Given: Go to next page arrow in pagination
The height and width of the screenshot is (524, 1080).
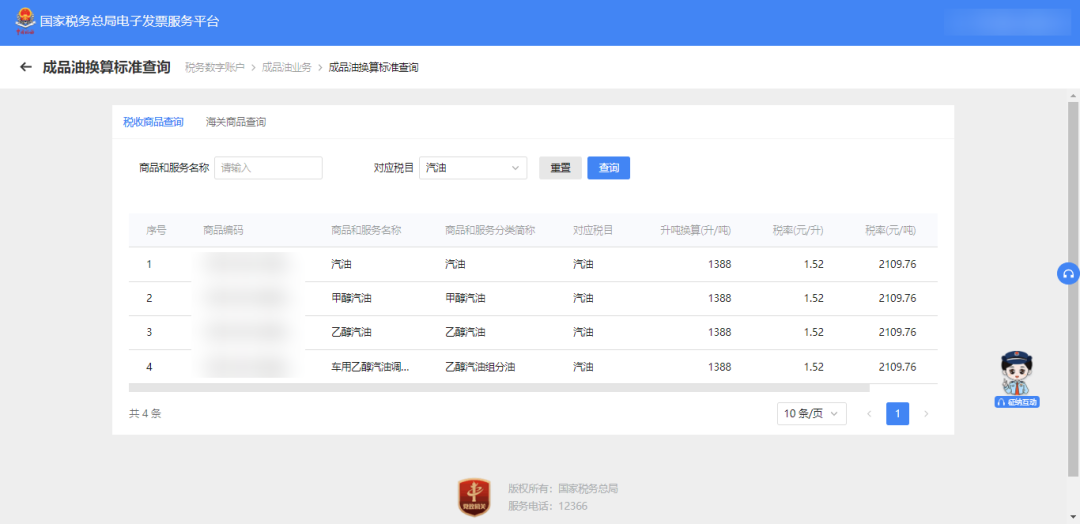Looking at the screenshot, I should [x=926, y=414].
